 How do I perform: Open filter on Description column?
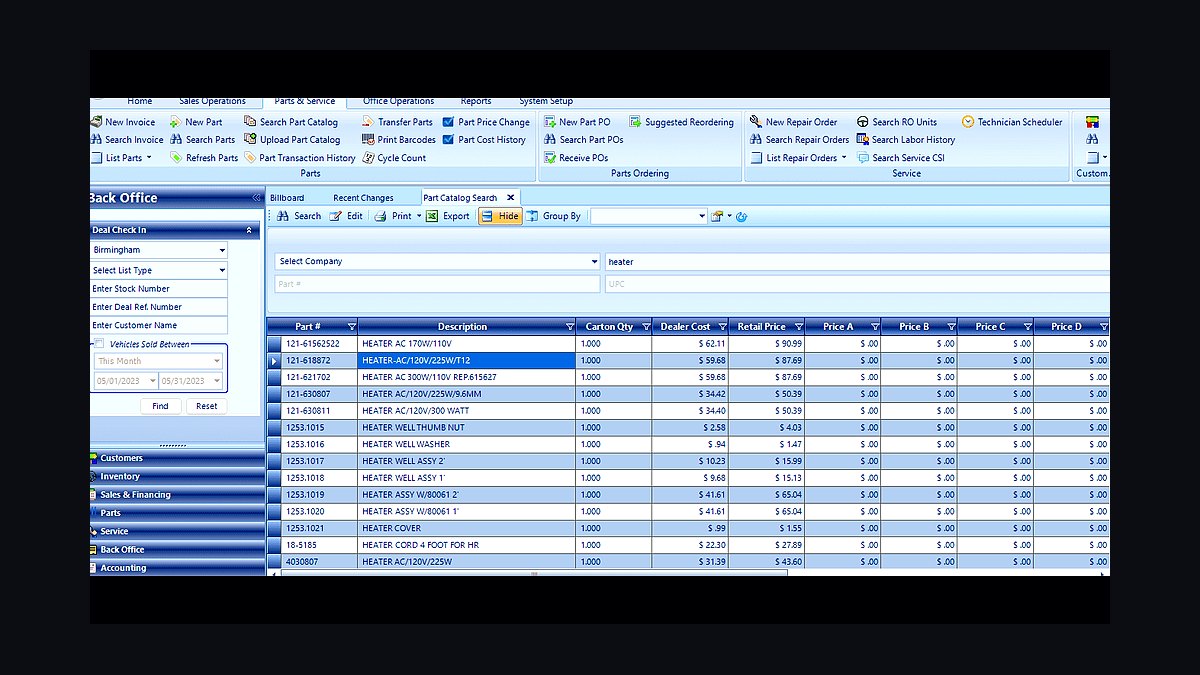click(570, 327)
